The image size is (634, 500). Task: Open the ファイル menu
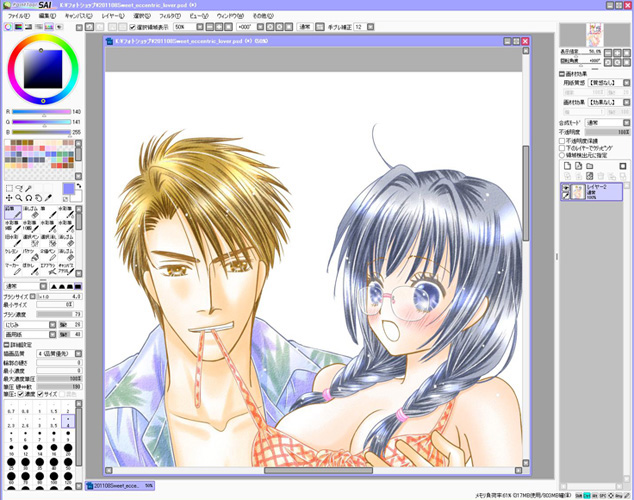(x=19, y=16)
